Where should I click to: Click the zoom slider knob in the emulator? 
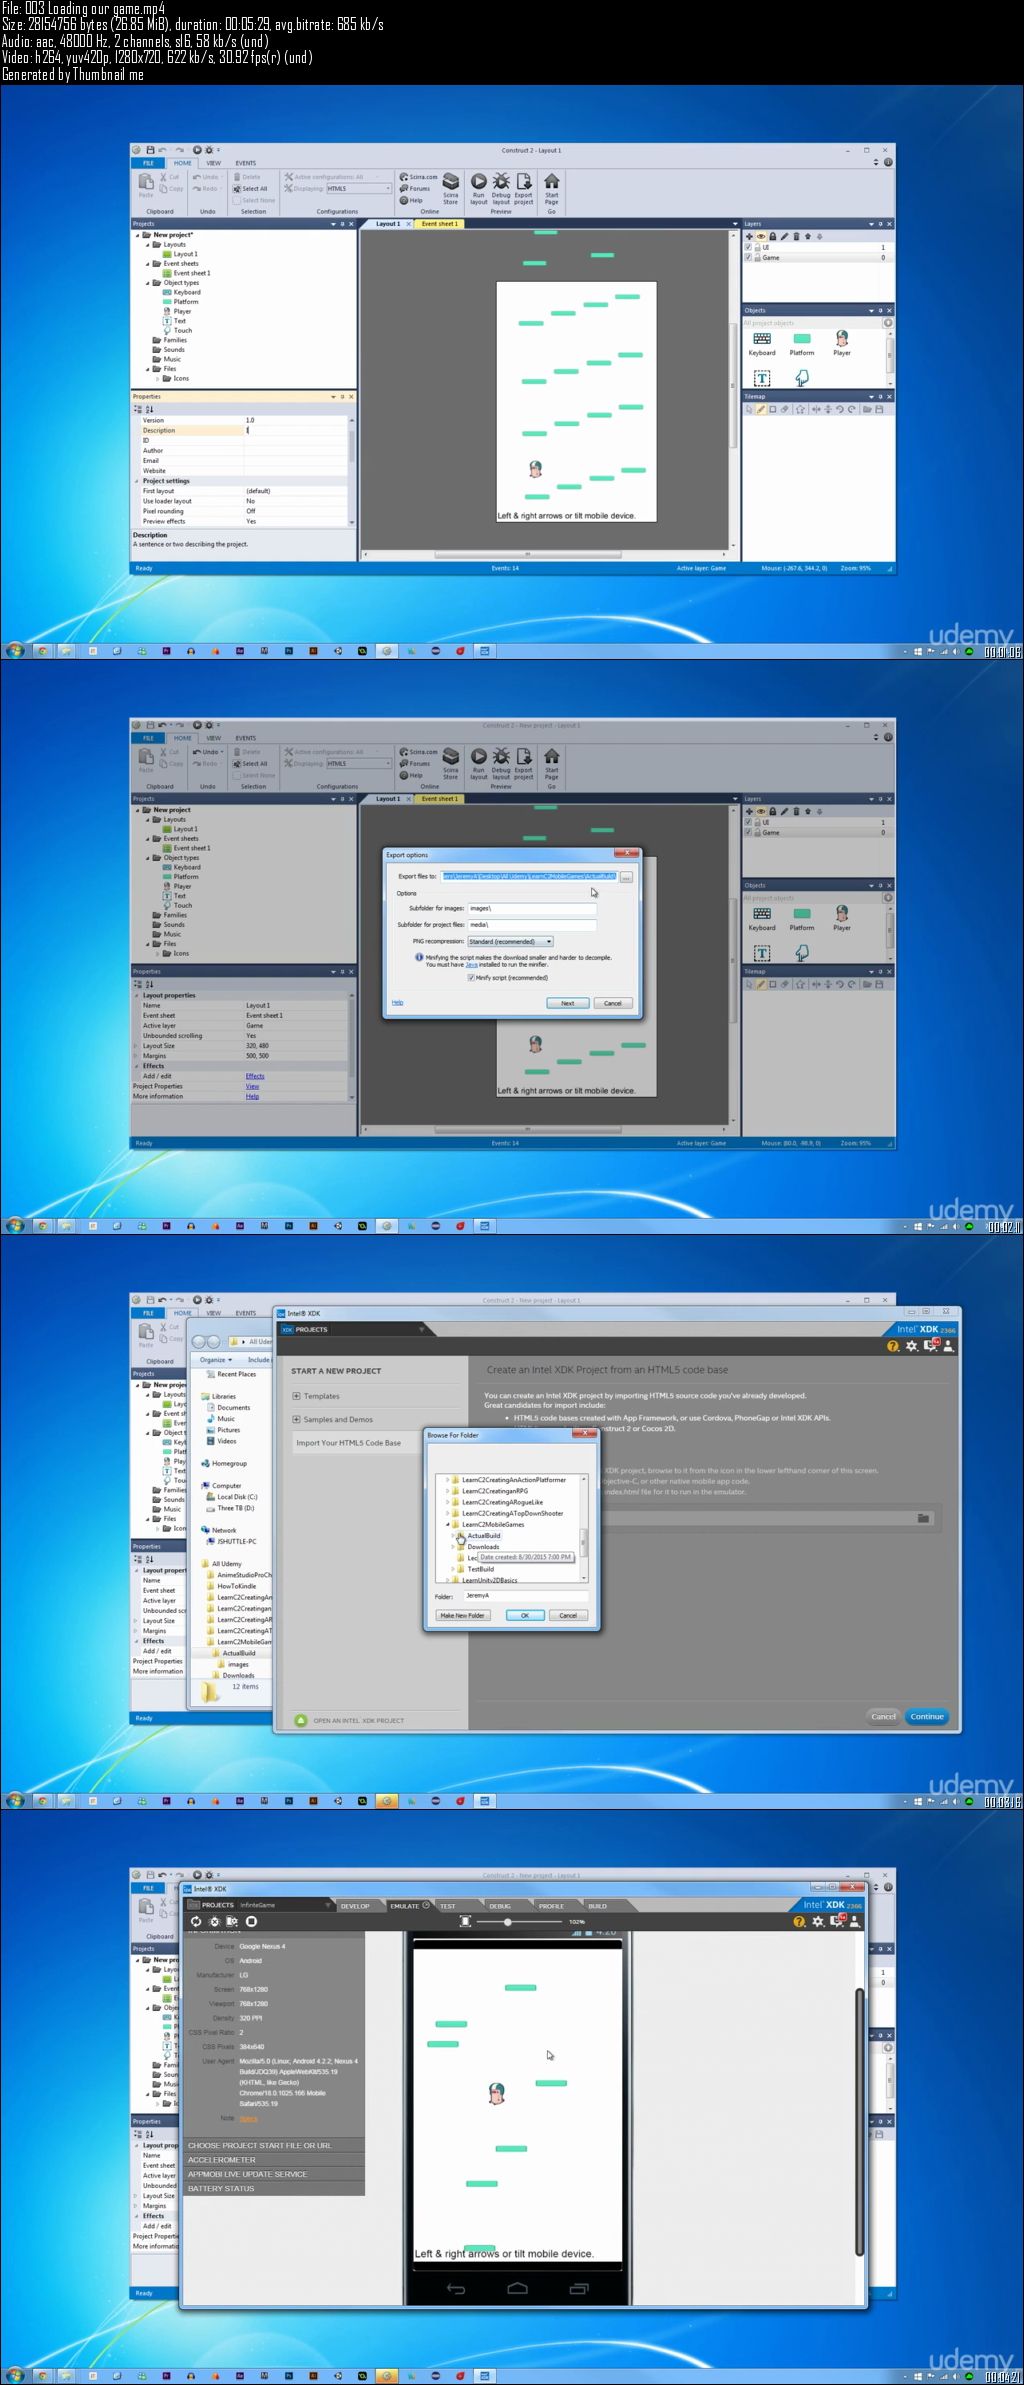(508, 1922)
